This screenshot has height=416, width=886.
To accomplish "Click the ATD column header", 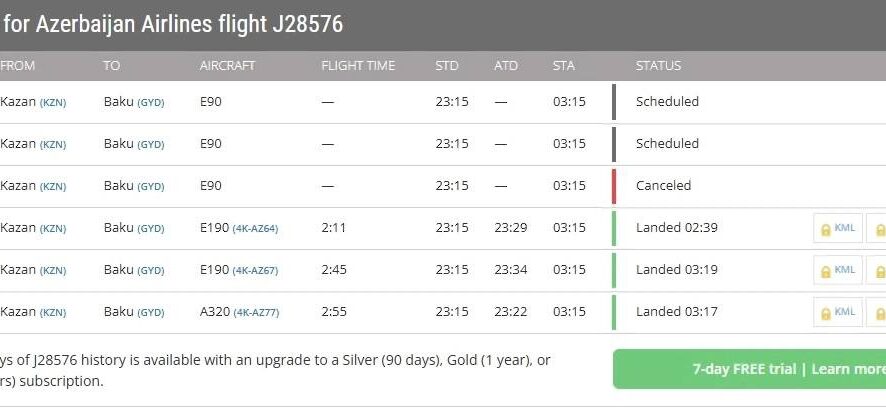I will (x=506, y=66).
